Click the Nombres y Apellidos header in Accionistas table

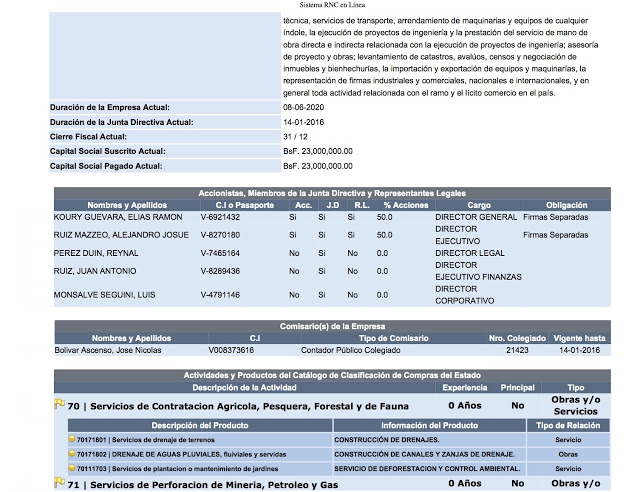click(127, 205)
